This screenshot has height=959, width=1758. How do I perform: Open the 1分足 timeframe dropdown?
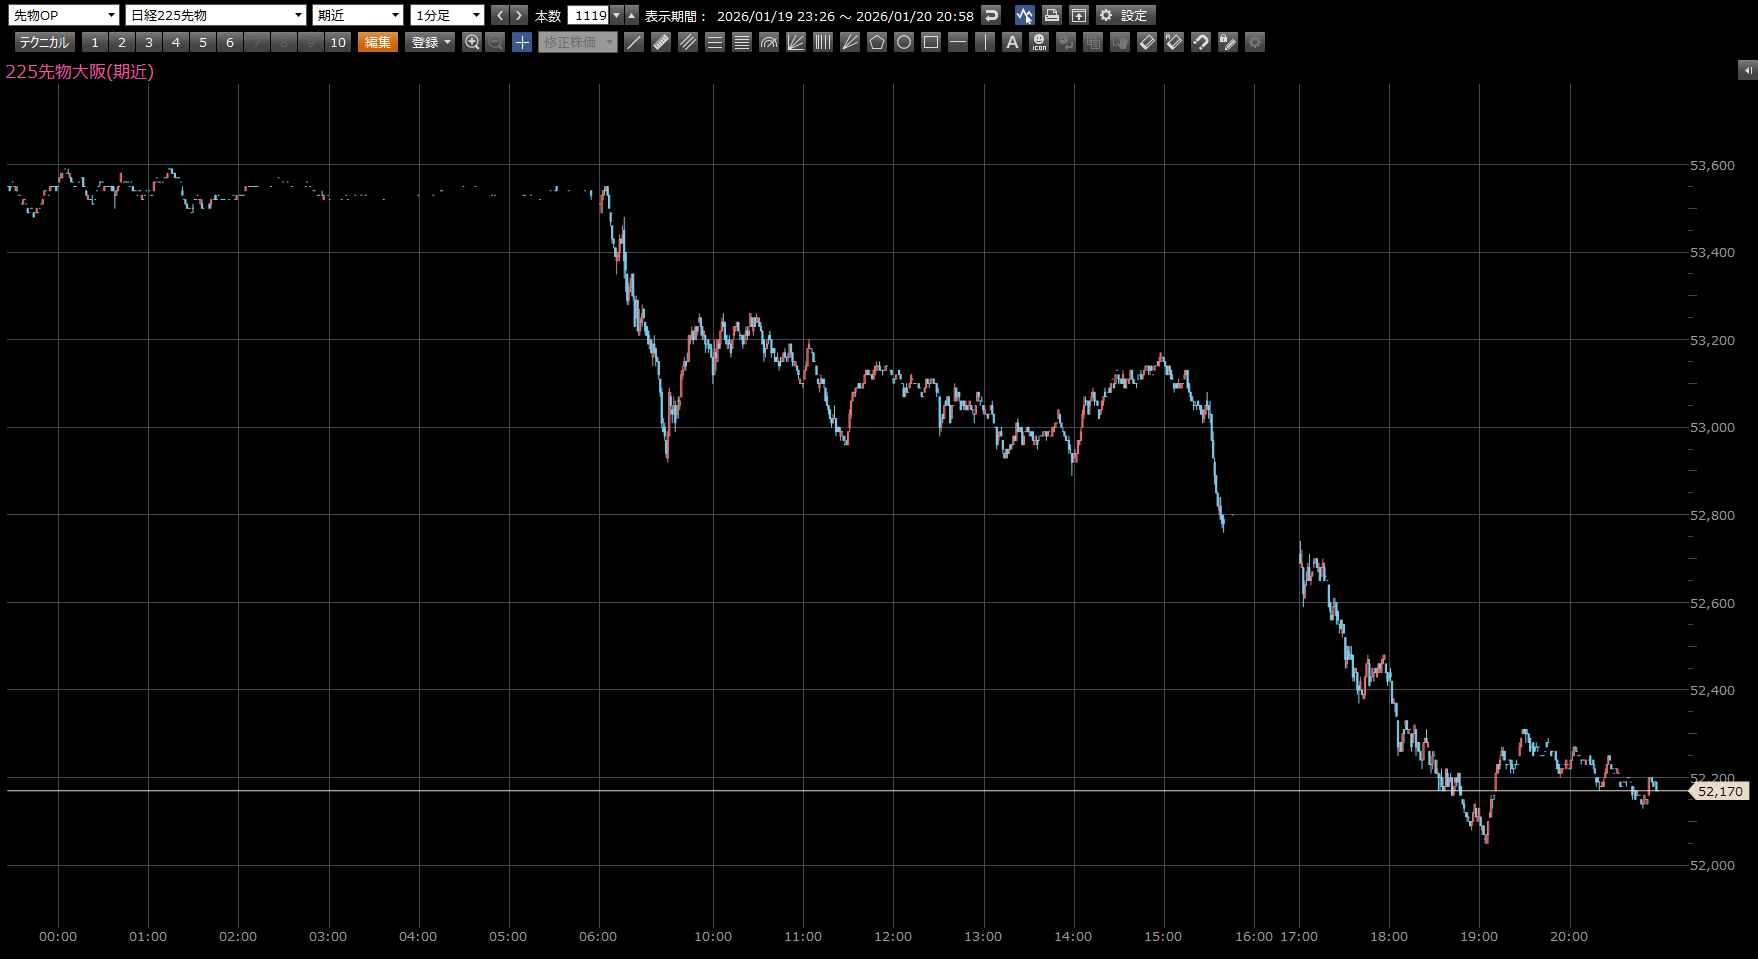(447, 15)
